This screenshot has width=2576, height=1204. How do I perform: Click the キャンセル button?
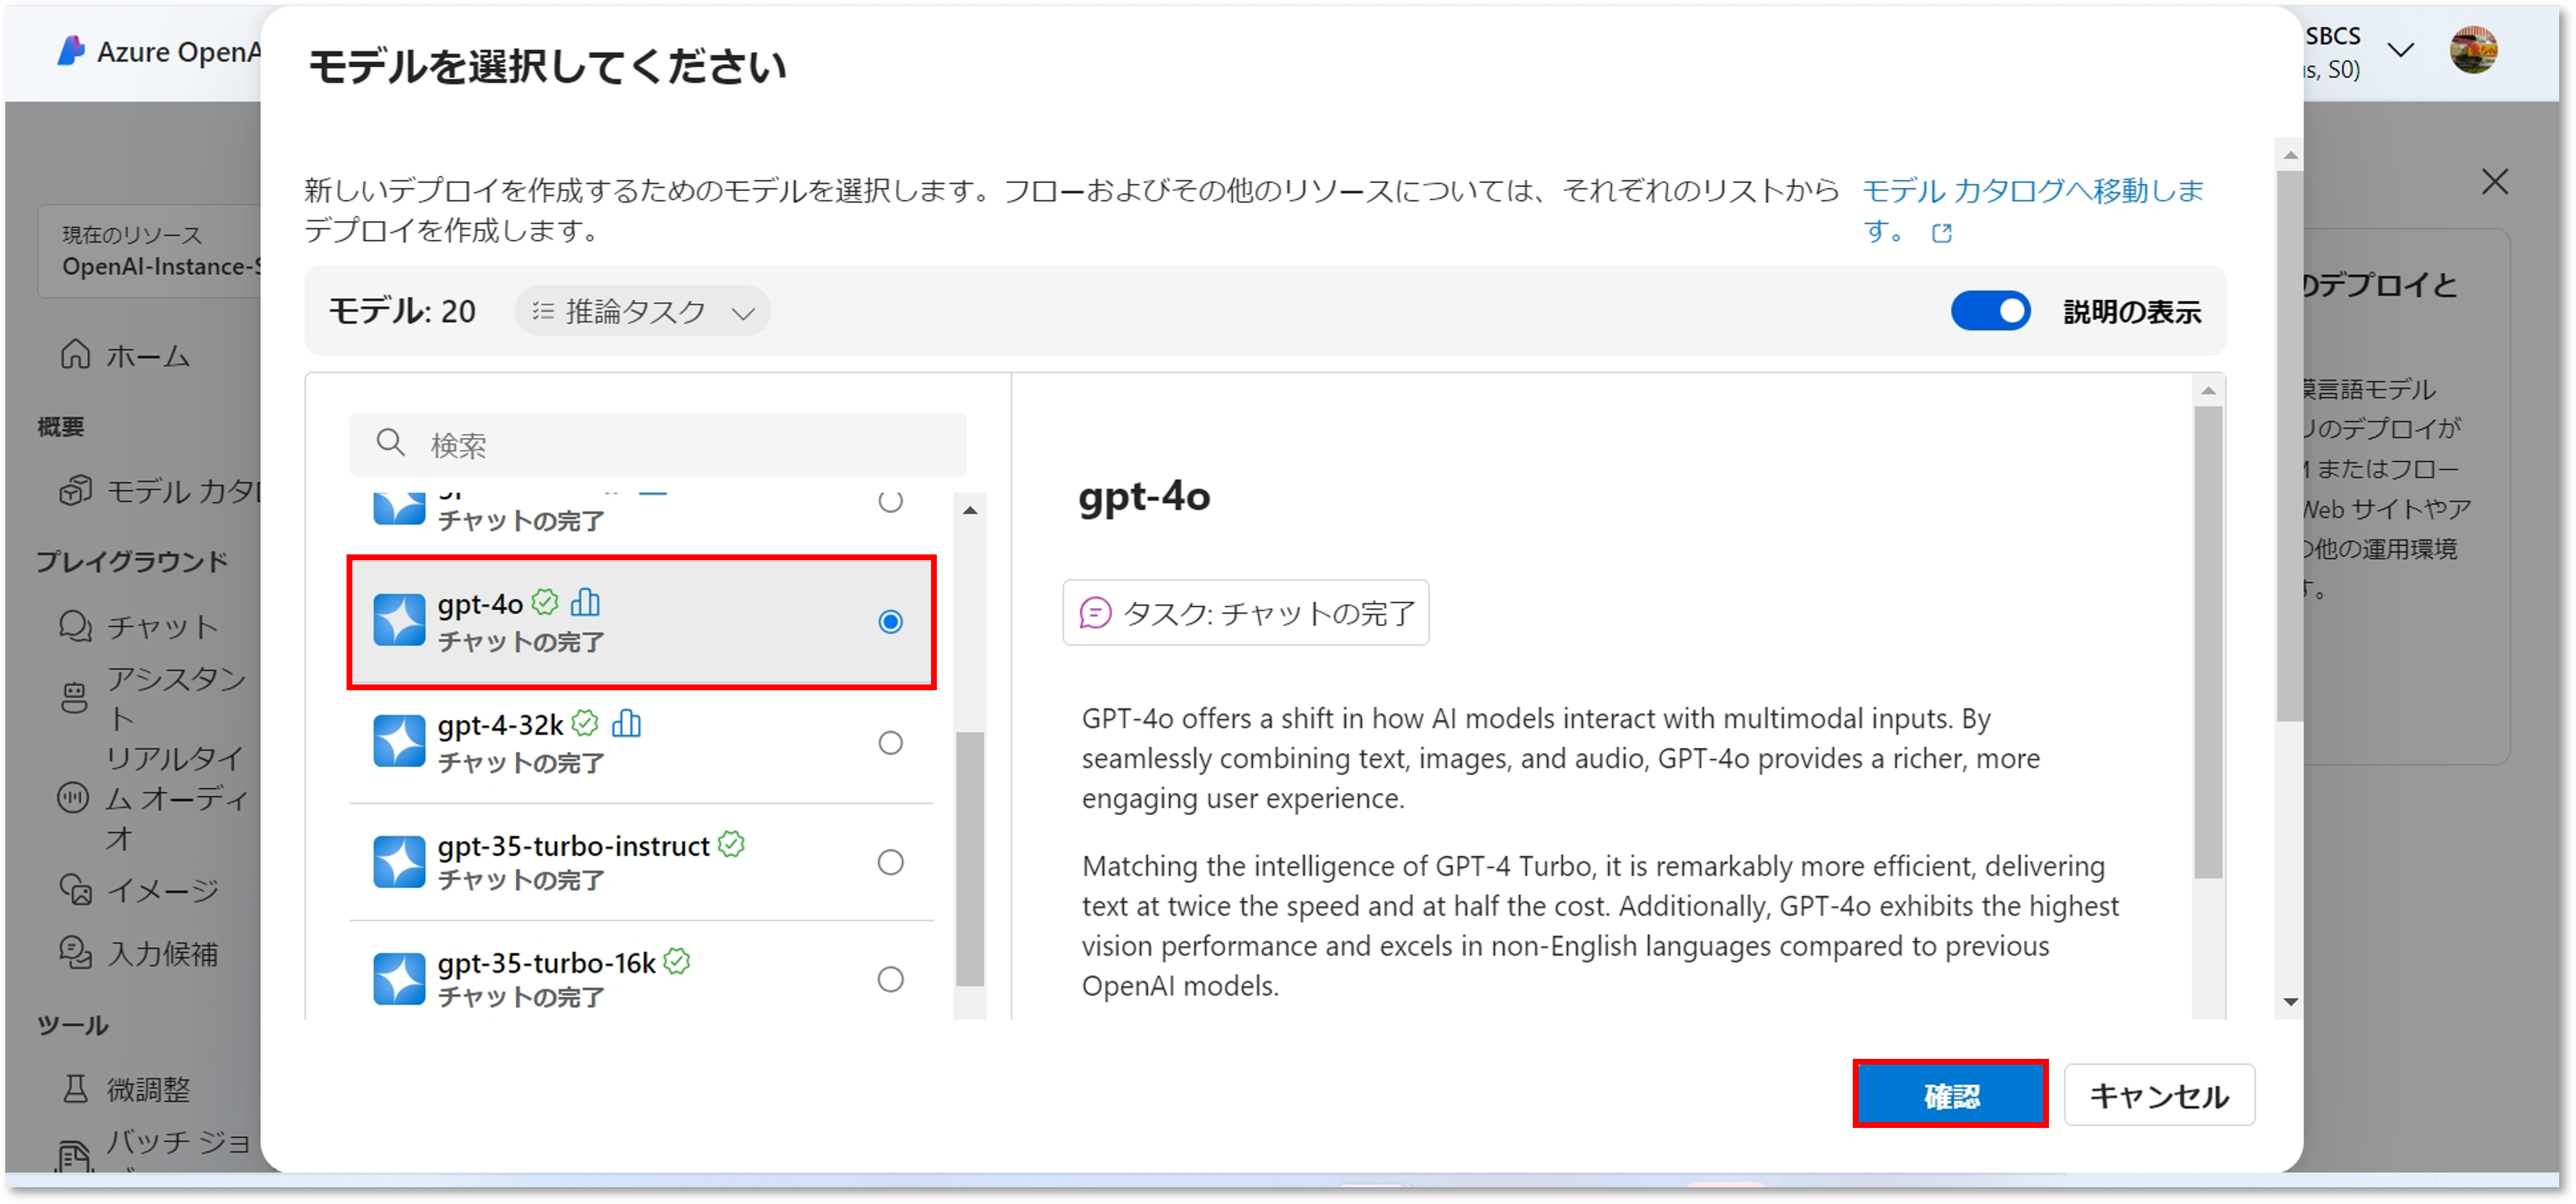click(2158, 1094)
